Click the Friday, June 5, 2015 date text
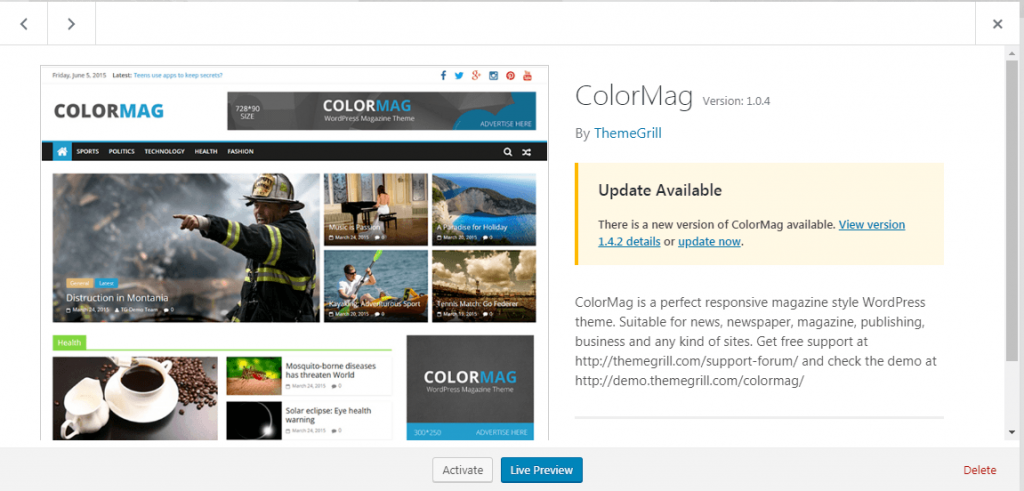The height and width of the screenshot is (491, 1024). [79, 76]
